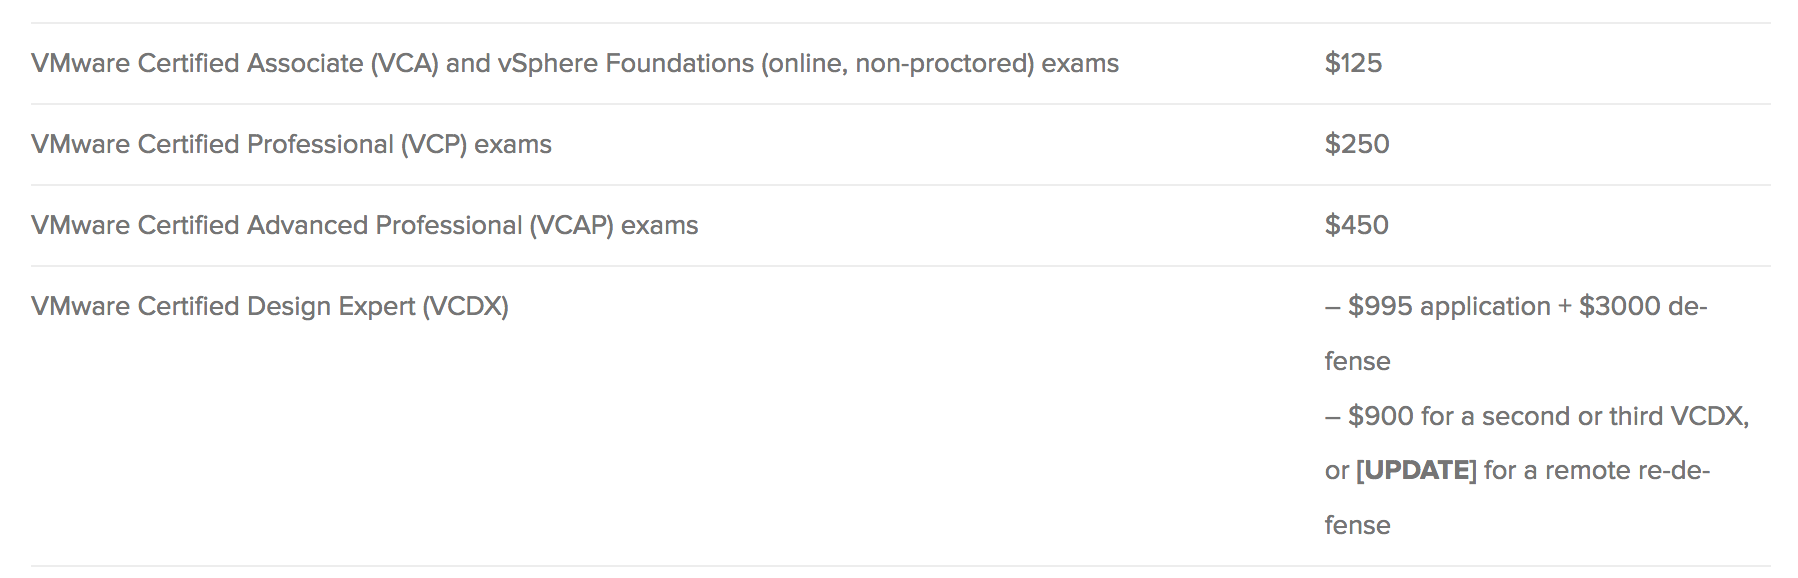This screenshot has width=1798, height=578.
Task: Click the (VCAP) abbreviation
Action: click(x=571, y=225)
